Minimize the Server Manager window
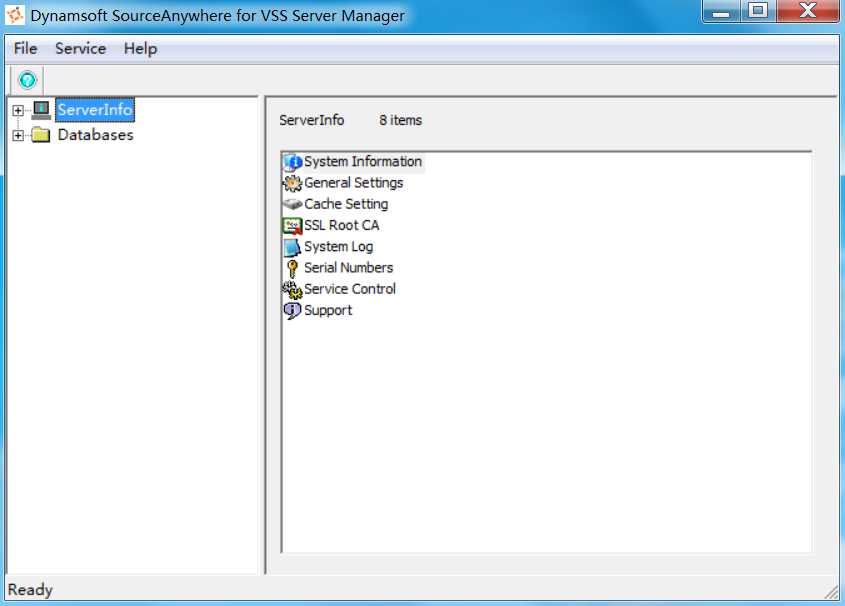The width and height of the screenshot is (845, 606). [x=721, y=11]
